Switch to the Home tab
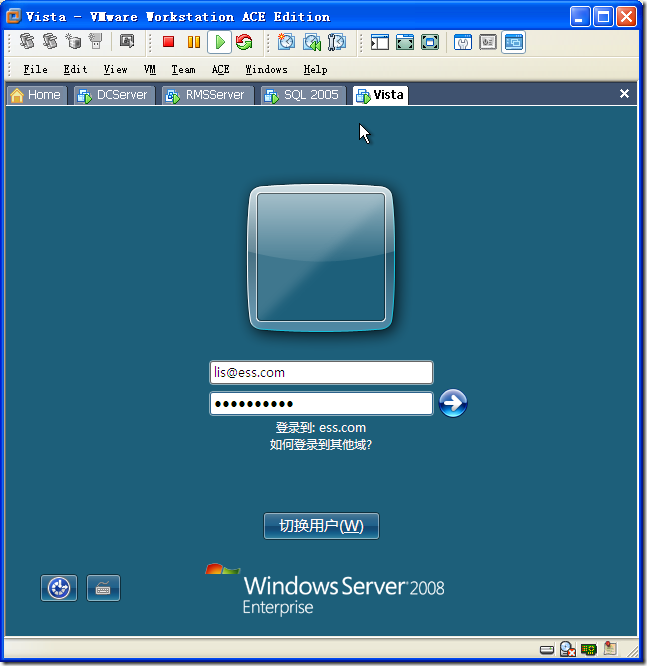Screen dimensions: 647x666 coord(37,95)
